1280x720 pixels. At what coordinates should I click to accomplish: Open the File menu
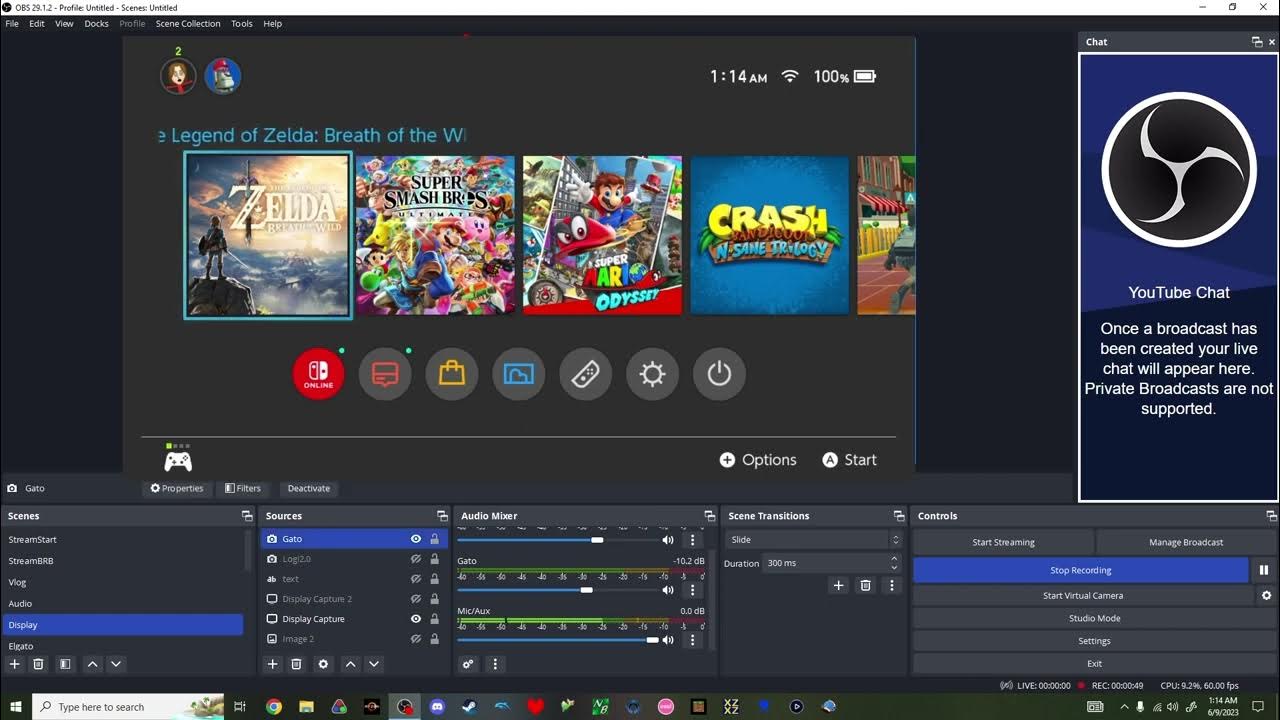click(x=12, y=23)
